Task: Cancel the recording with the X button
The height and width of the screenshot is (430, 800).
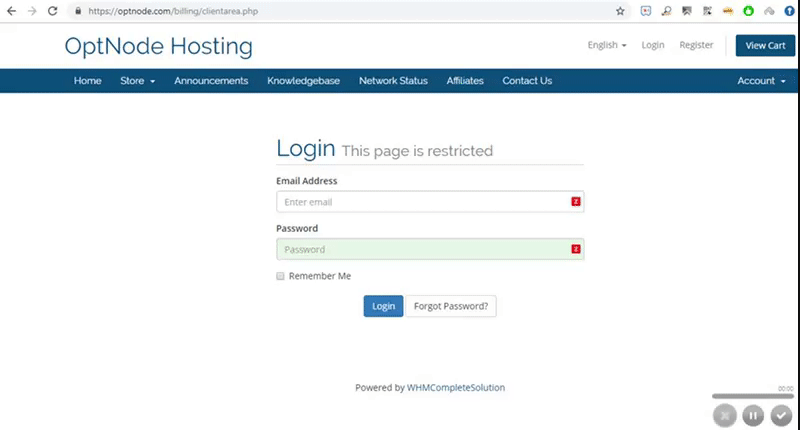Action: click(x=725, y=416)
